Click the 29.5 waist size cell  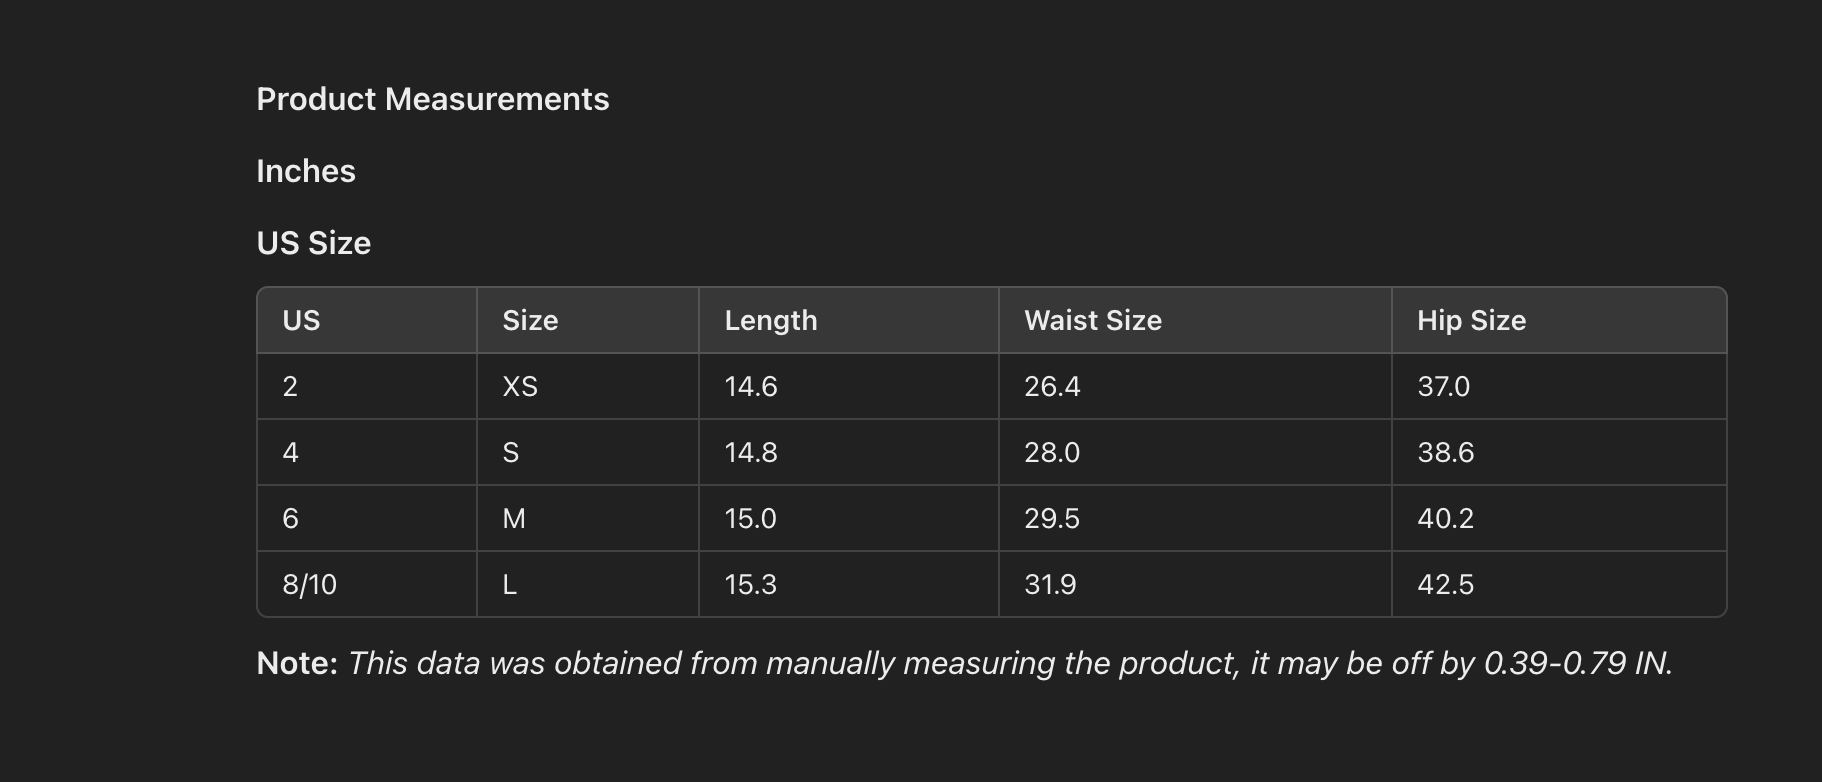click(x=1052, y=518)
